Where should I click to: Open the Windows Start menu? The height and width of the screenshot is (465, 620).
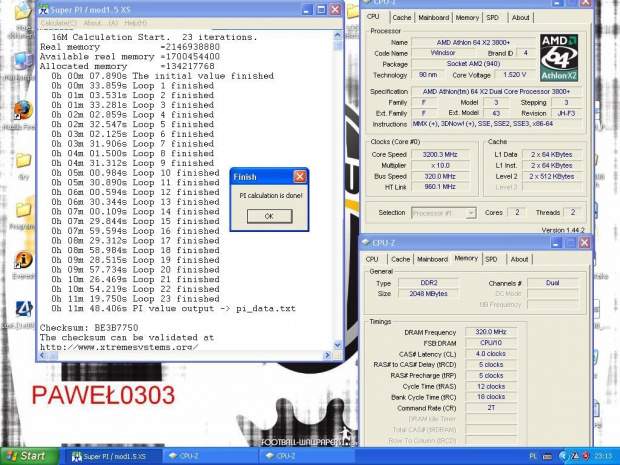pos(28,456)
